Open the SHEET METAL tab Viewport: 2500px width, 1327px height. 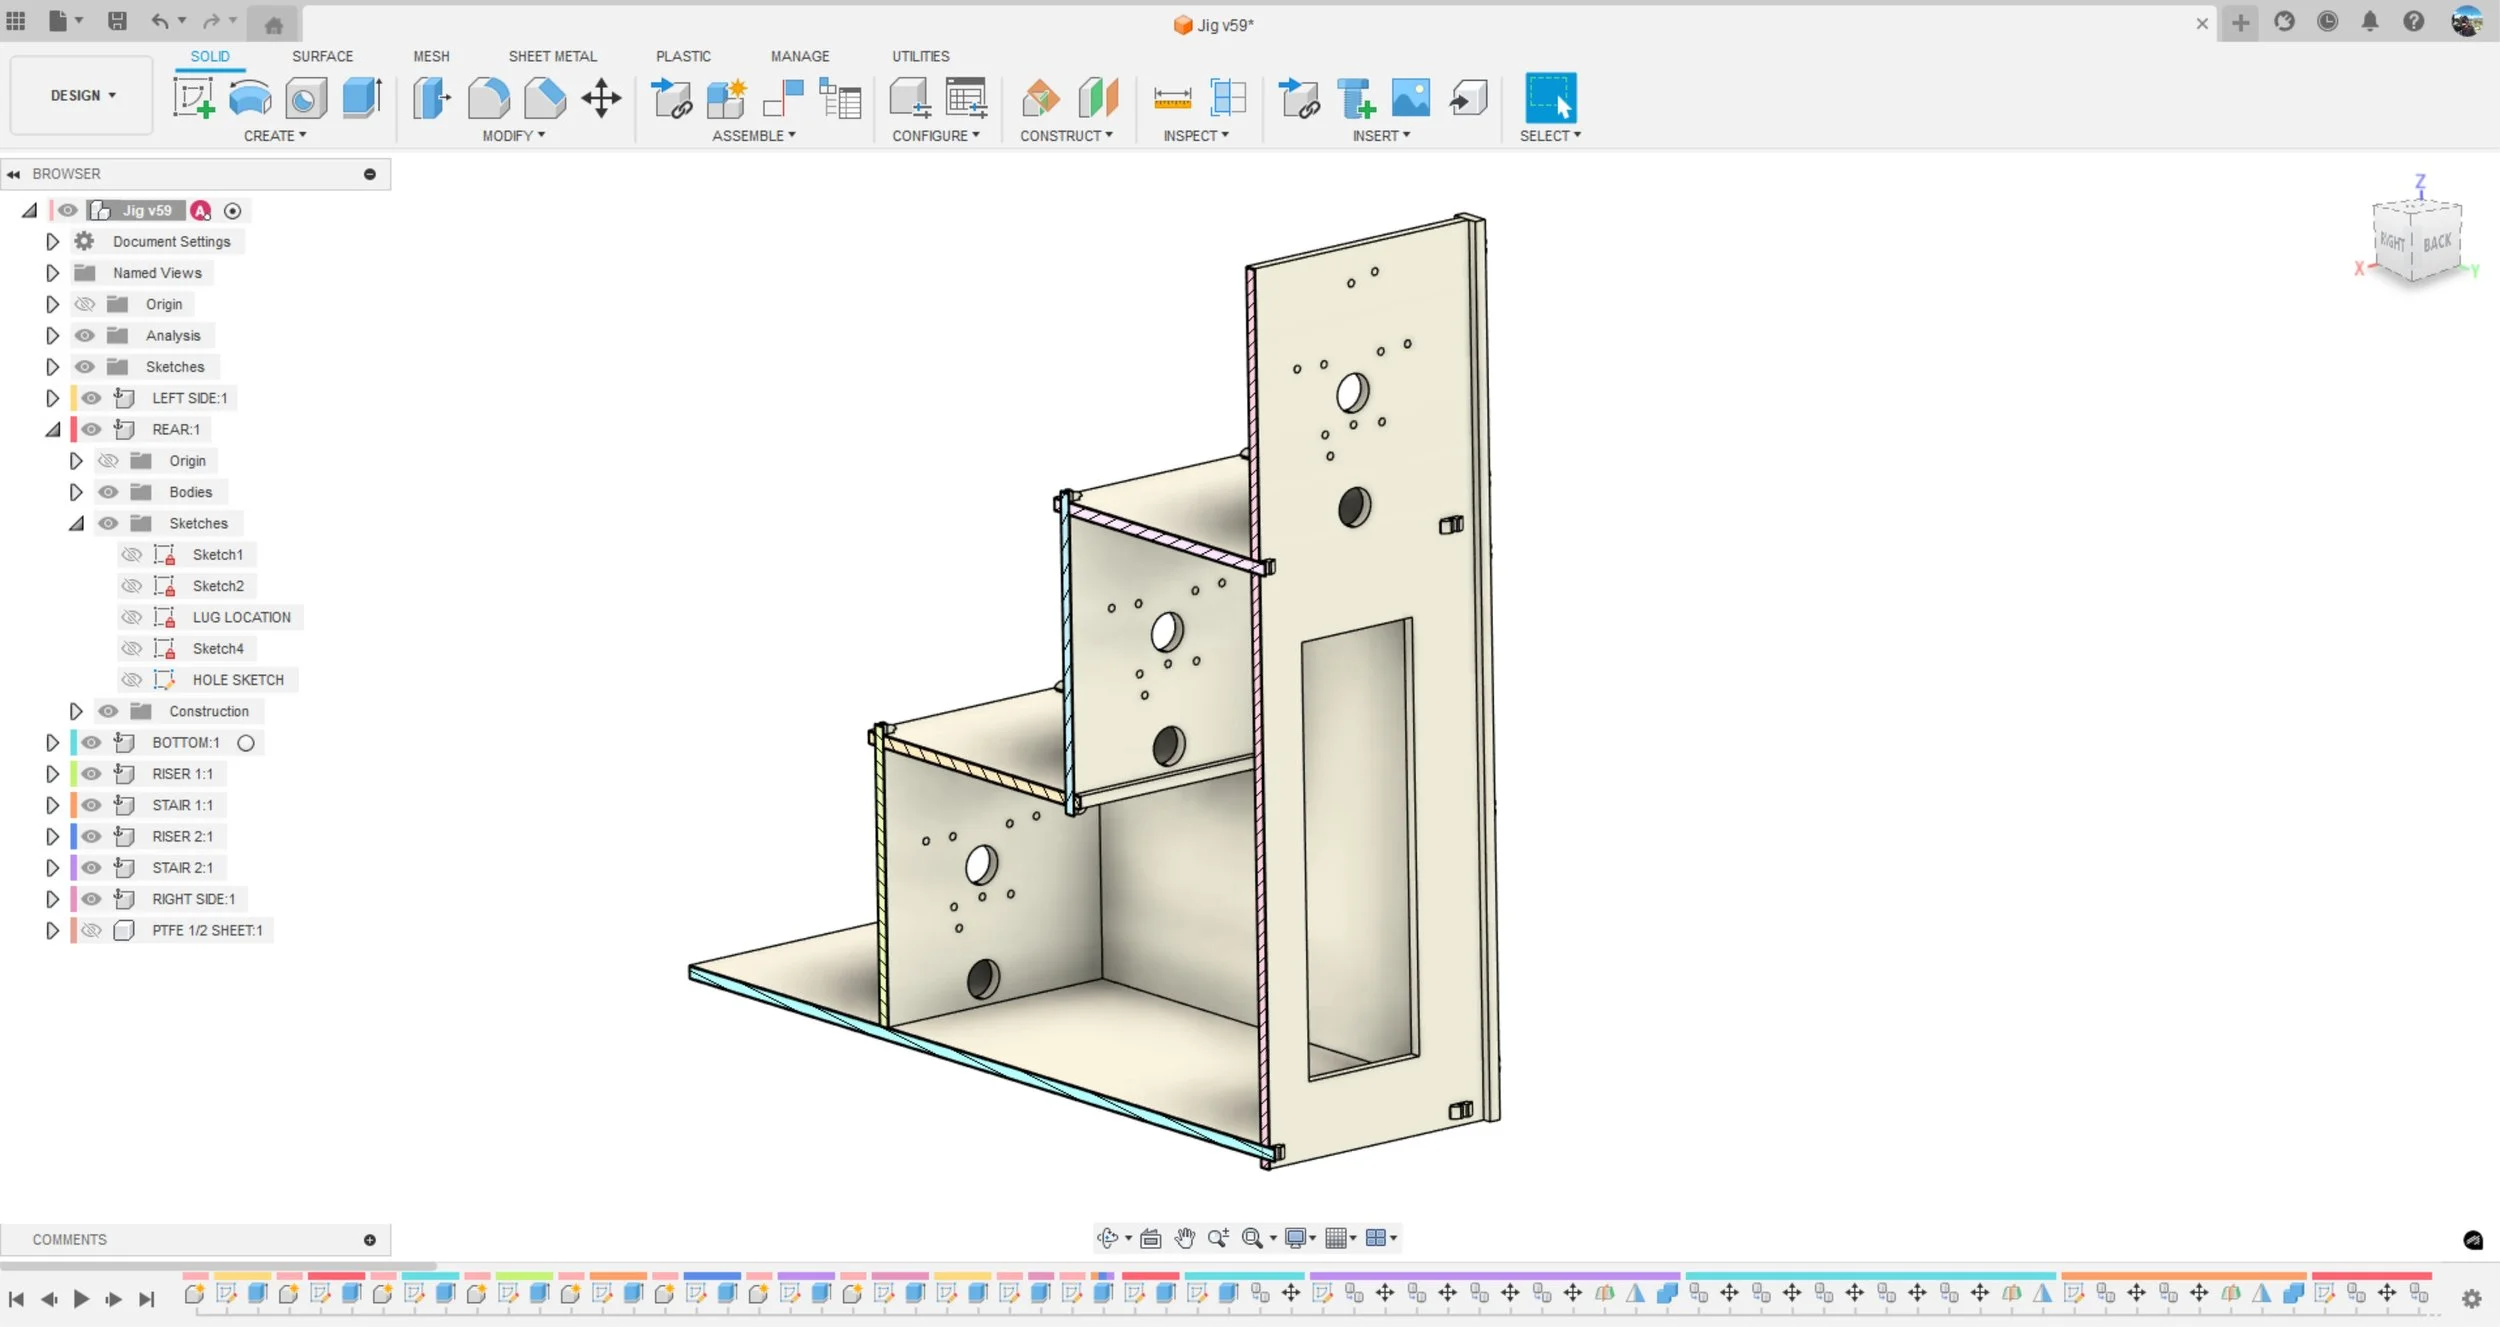552,56
